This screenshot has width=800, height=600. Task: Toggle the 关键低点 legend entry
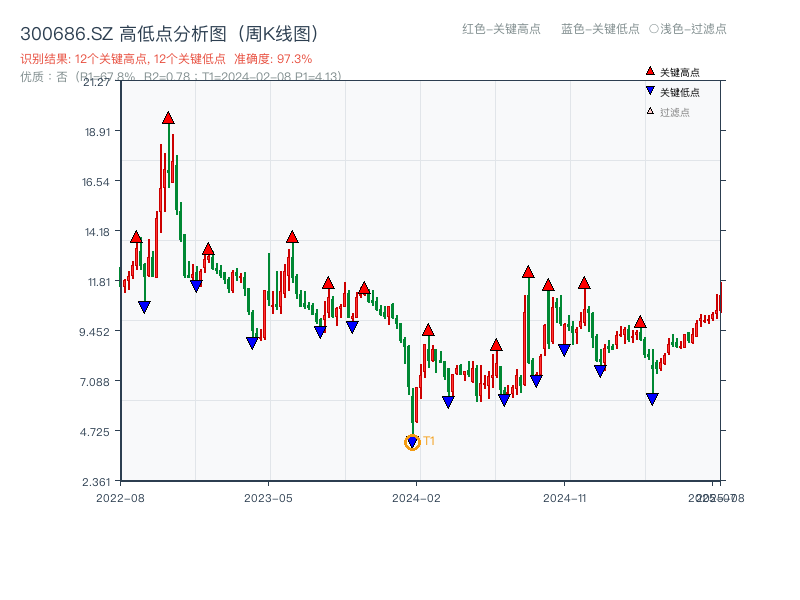pos(673,92)
